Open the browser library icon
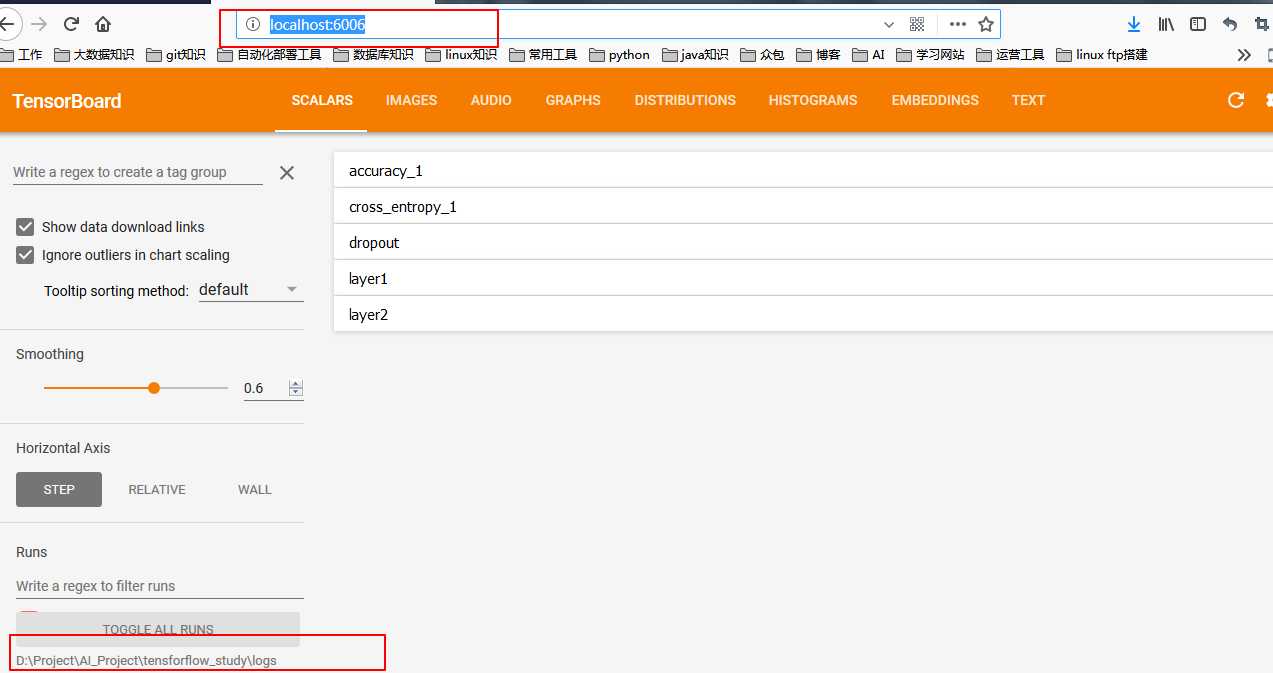This screenshot has height=673, width=1273. pyautogui.click(x=1166, y=24)
